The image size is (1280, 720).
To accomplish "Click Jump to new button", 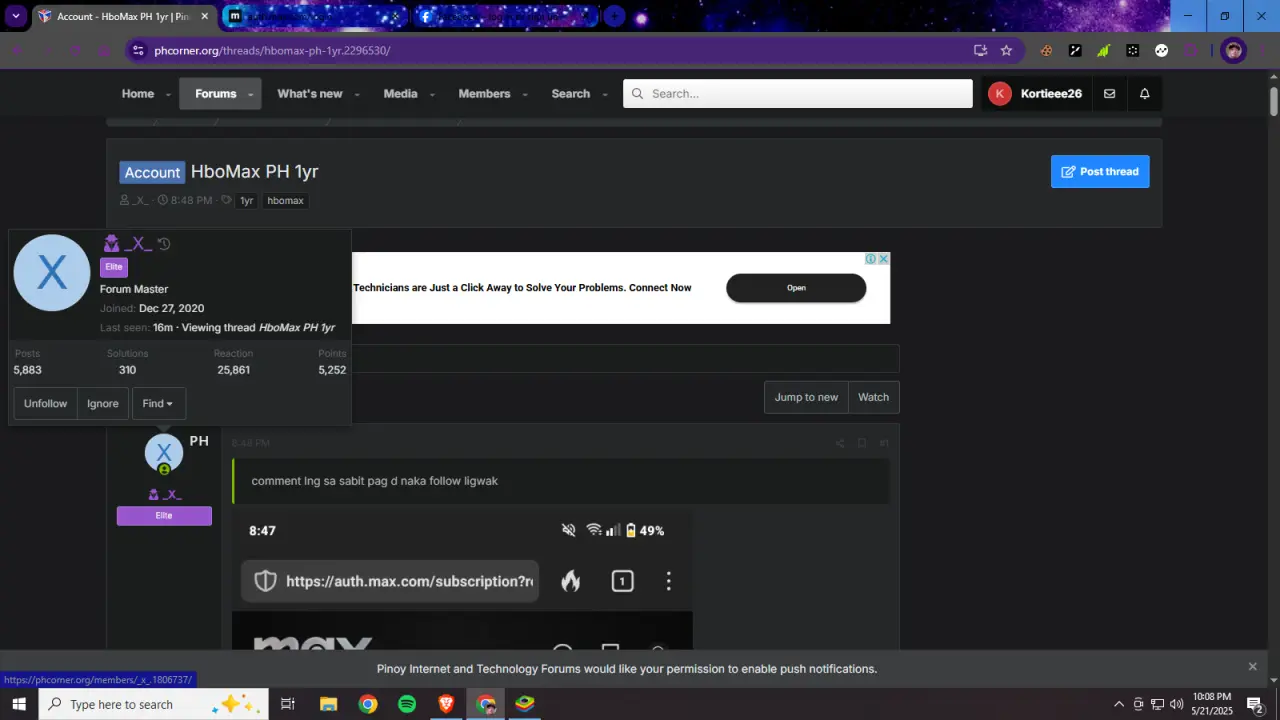I will (806, 397).
